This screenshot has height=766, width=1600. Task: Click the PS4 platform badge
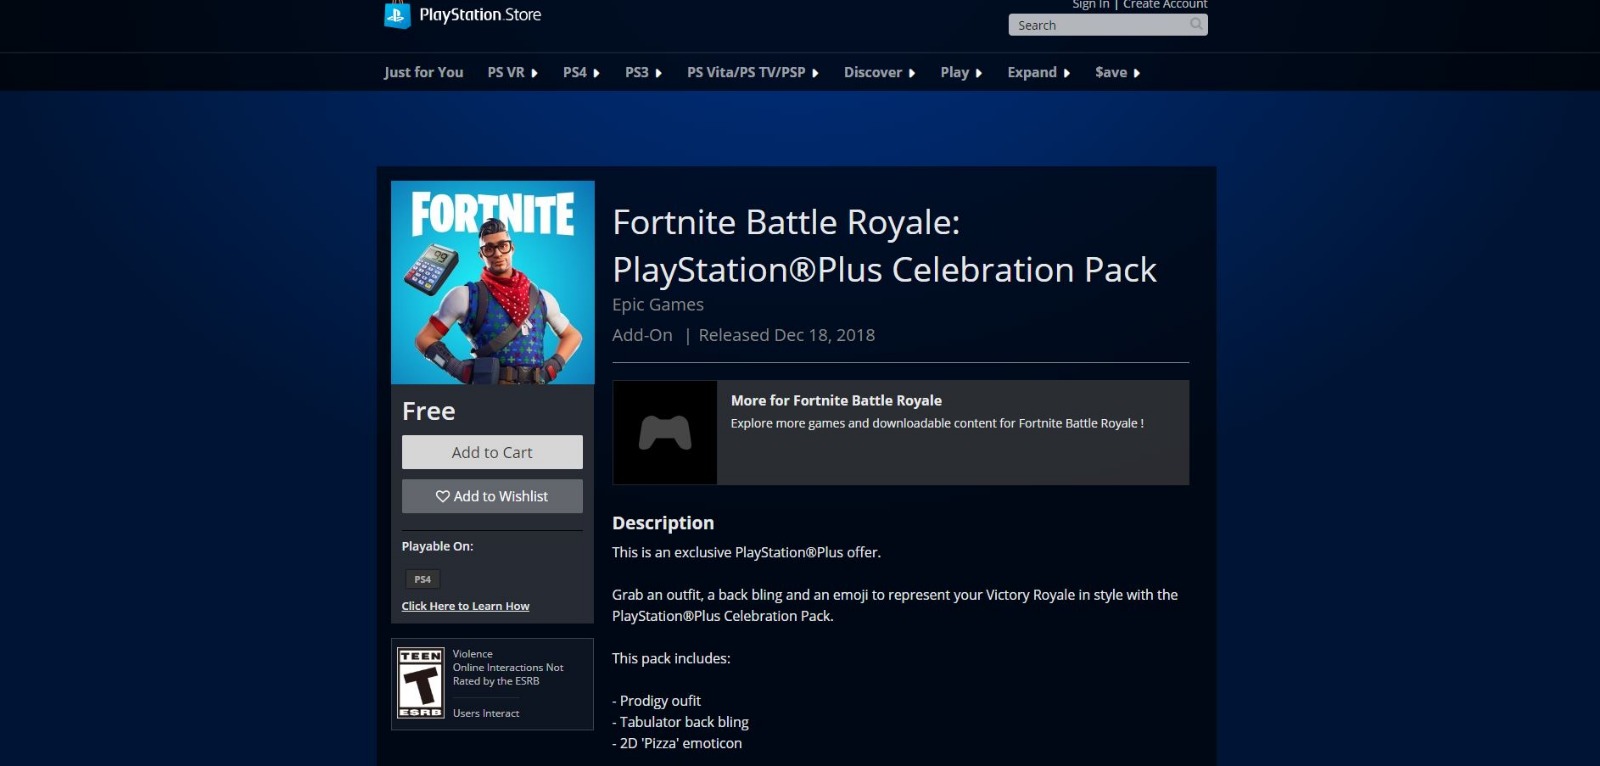(x=422, y=579)
